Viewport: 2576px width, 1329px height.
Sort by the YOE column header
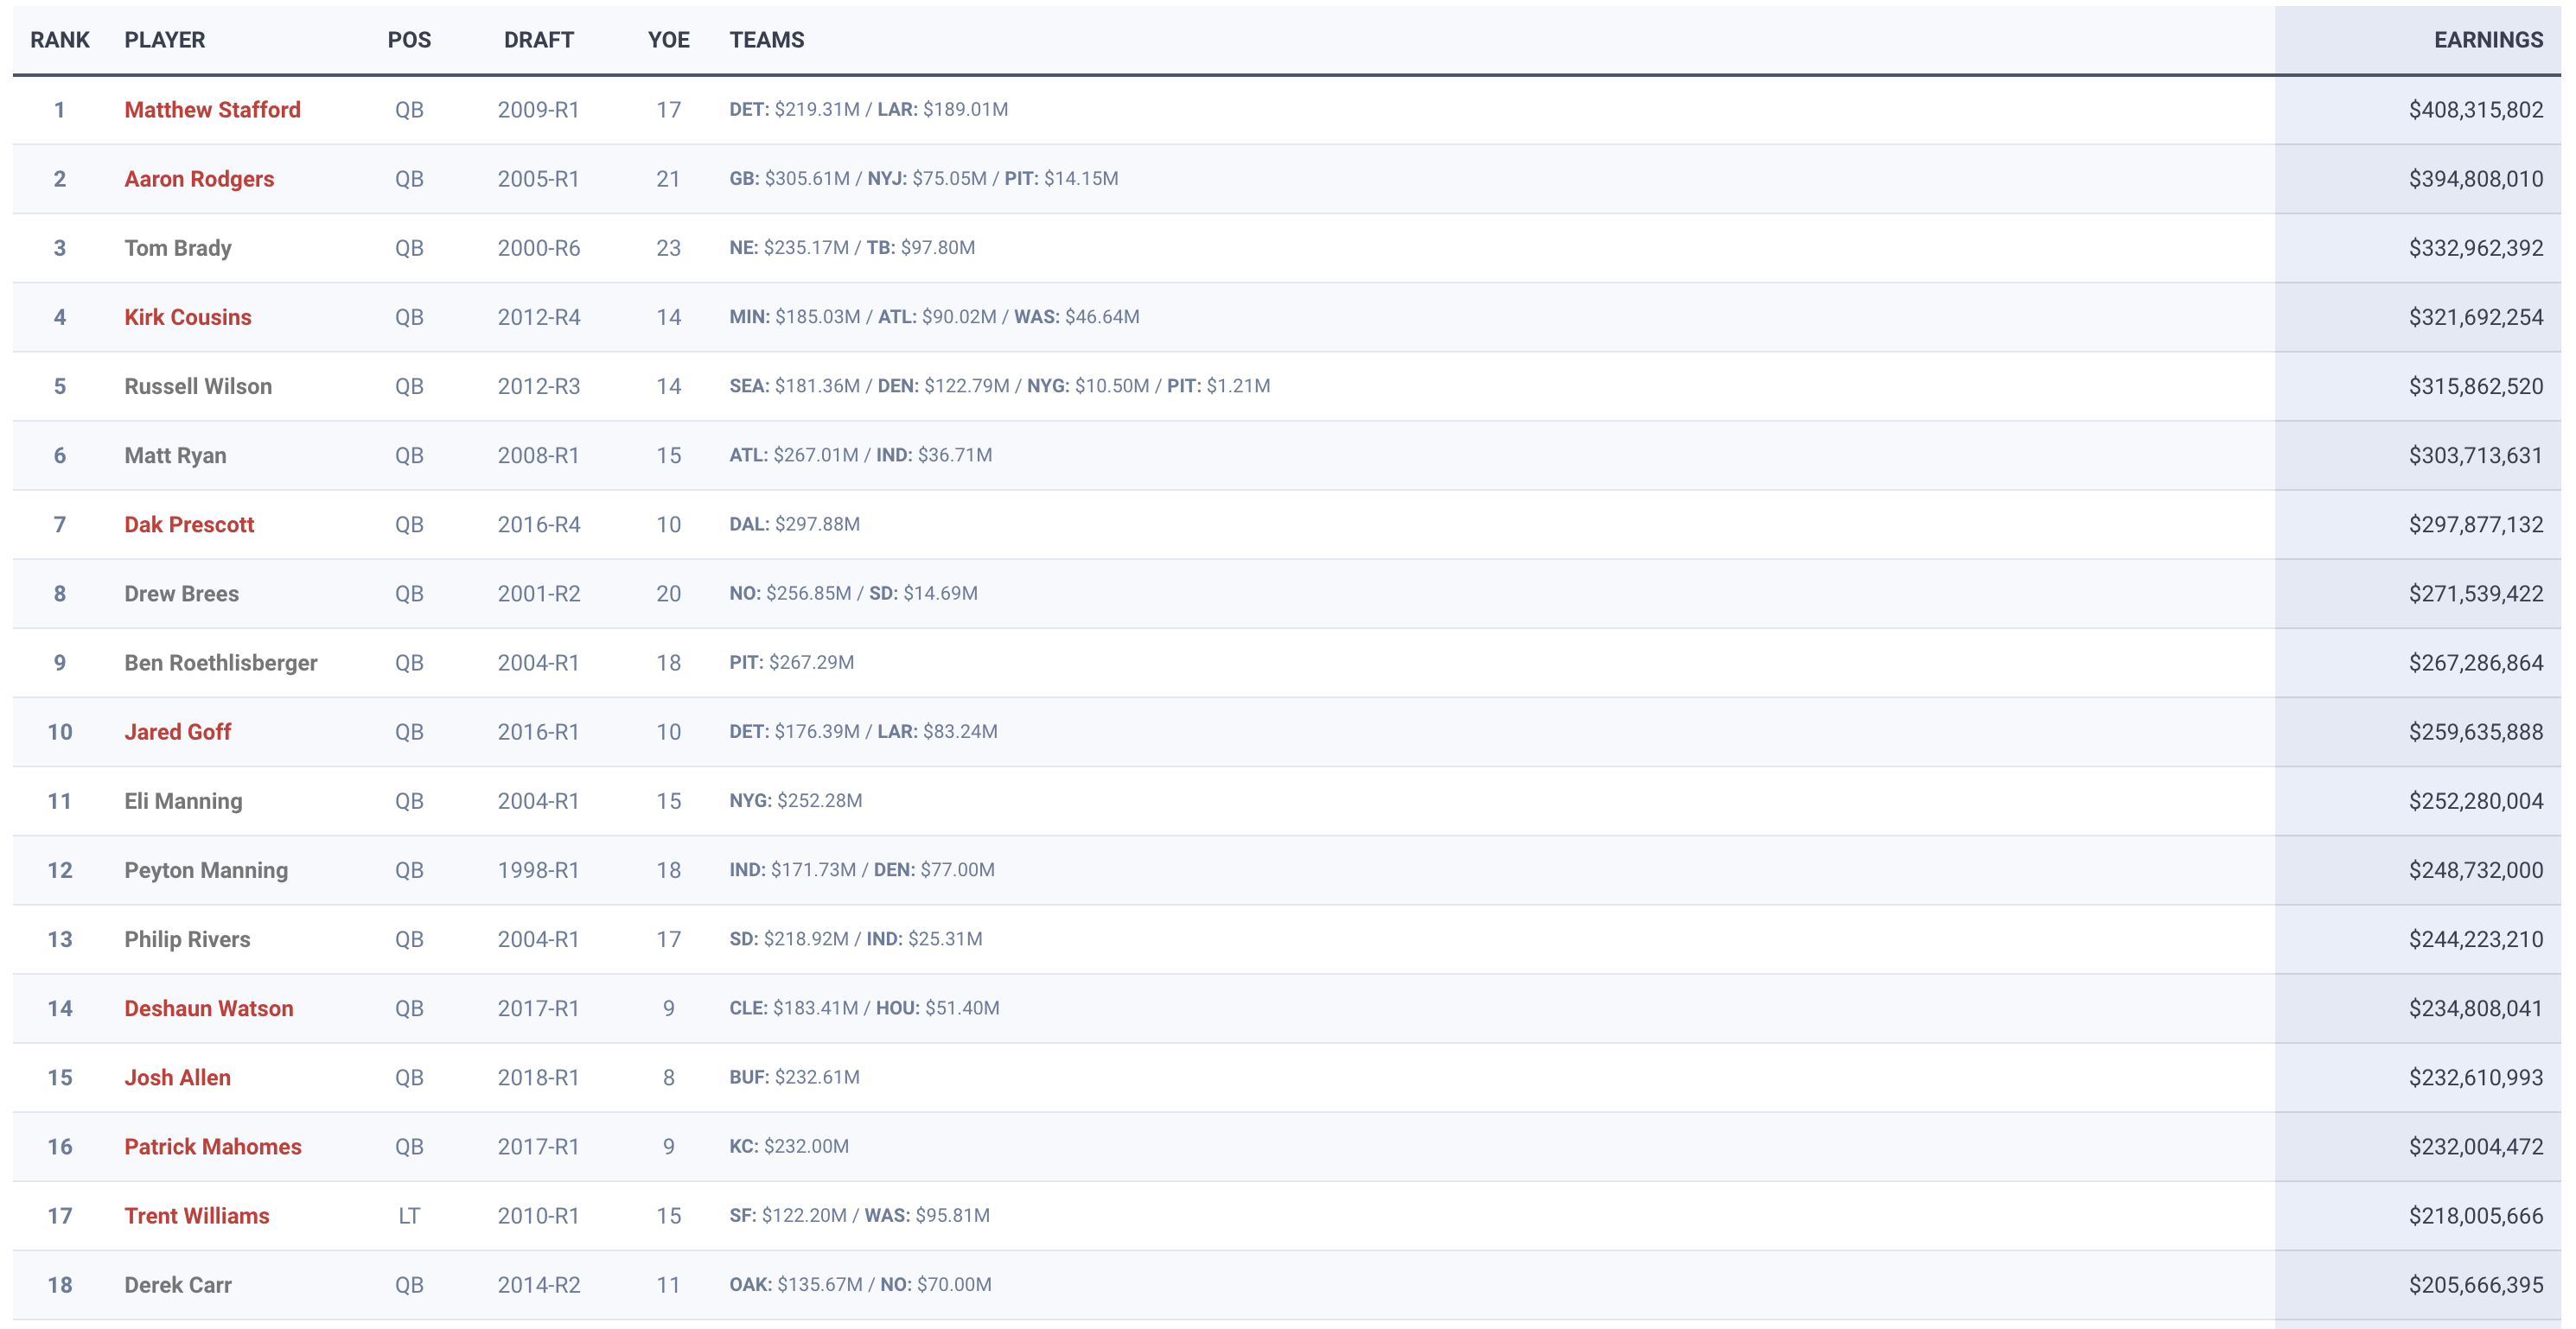[x=669, y=40]
